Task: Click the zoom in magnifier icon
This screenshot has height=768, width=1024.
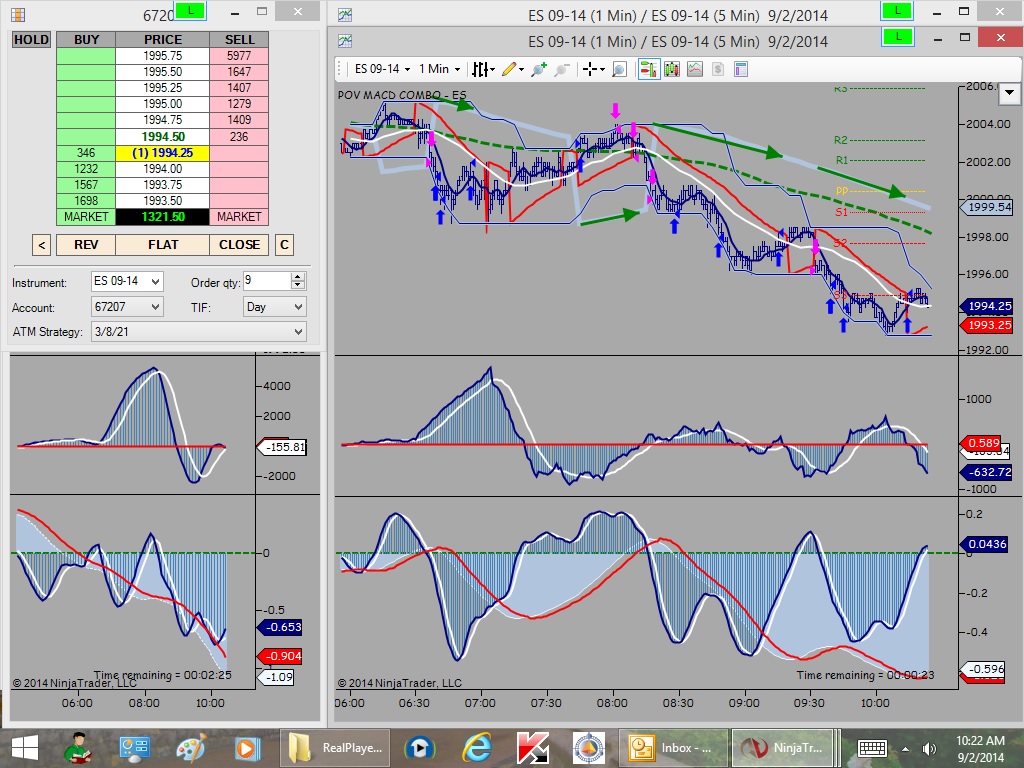Action: [539, 69]
